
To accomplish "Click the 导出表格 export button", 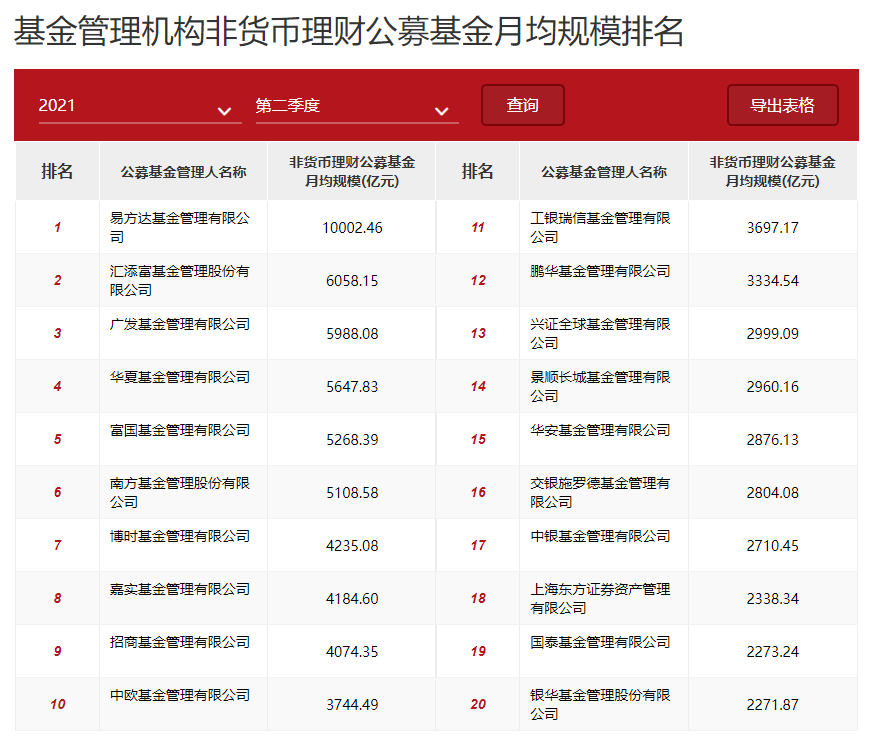I will (x=782, y=105).
